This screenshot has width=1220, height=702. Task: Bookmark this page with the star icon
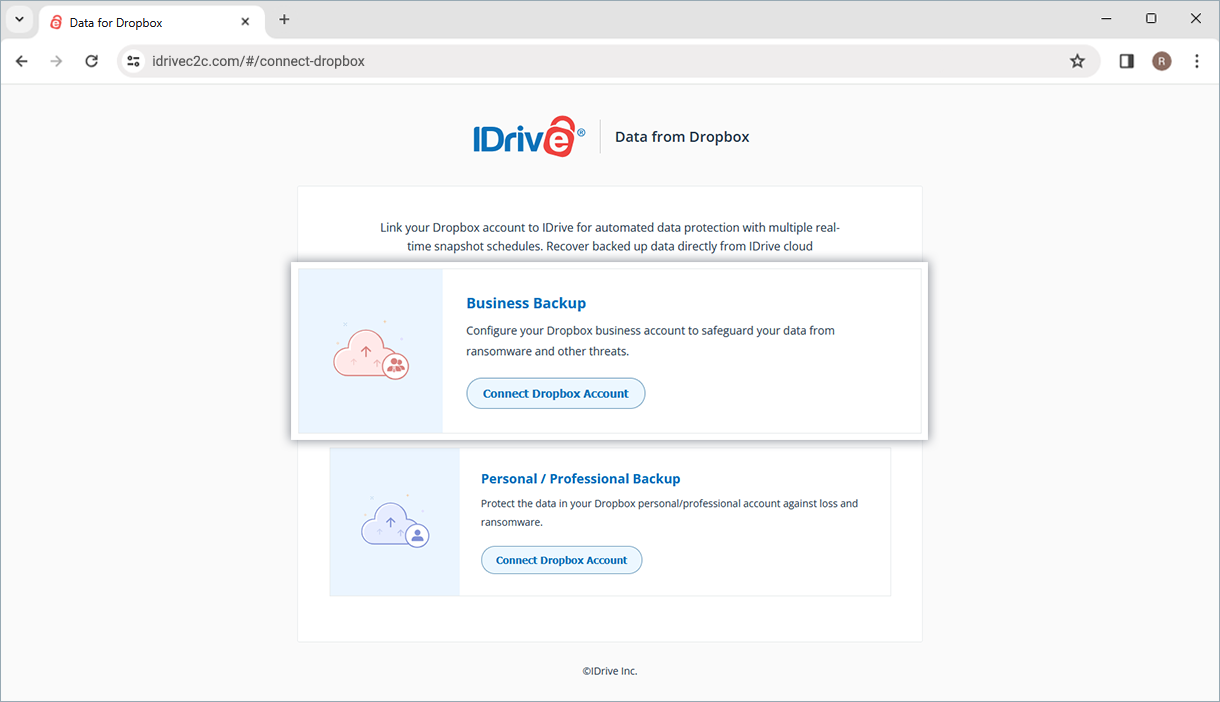click(x=1077, y=61)
